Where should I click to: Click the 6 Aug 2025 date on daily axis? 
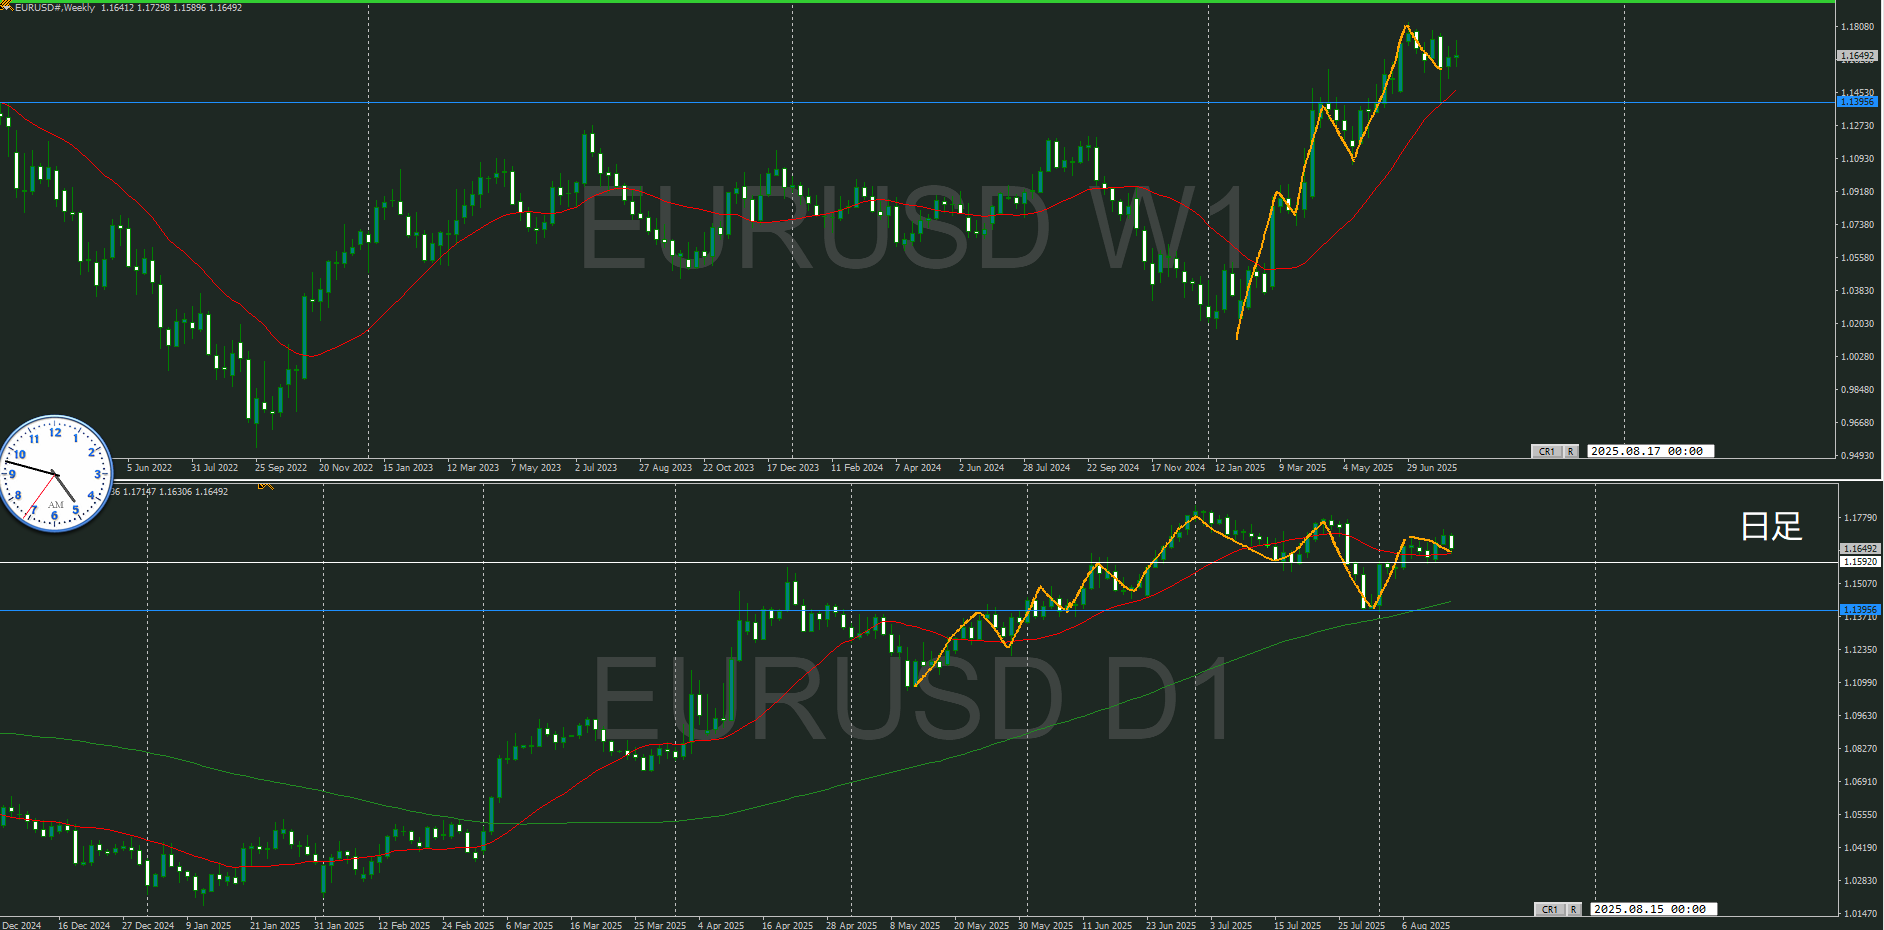click(1426, 925)
